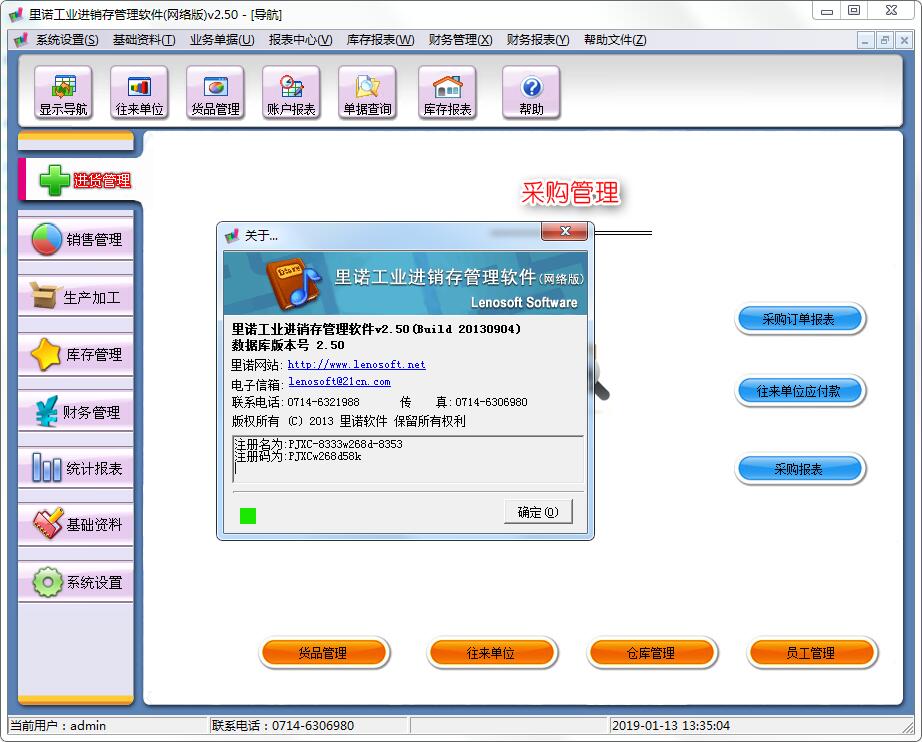Click the green square in About dialog
Screen dimensions: 922x742
[248, 516]
